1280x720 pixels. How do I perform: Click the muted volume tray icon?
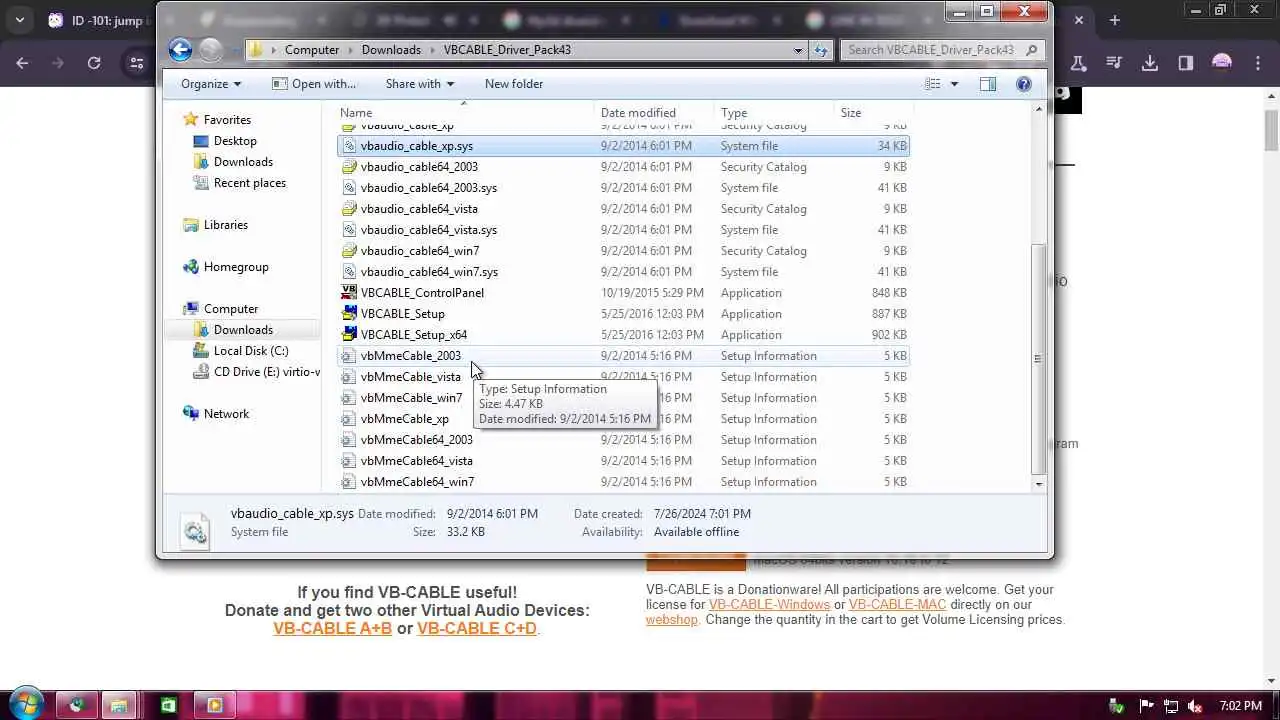1194,706
